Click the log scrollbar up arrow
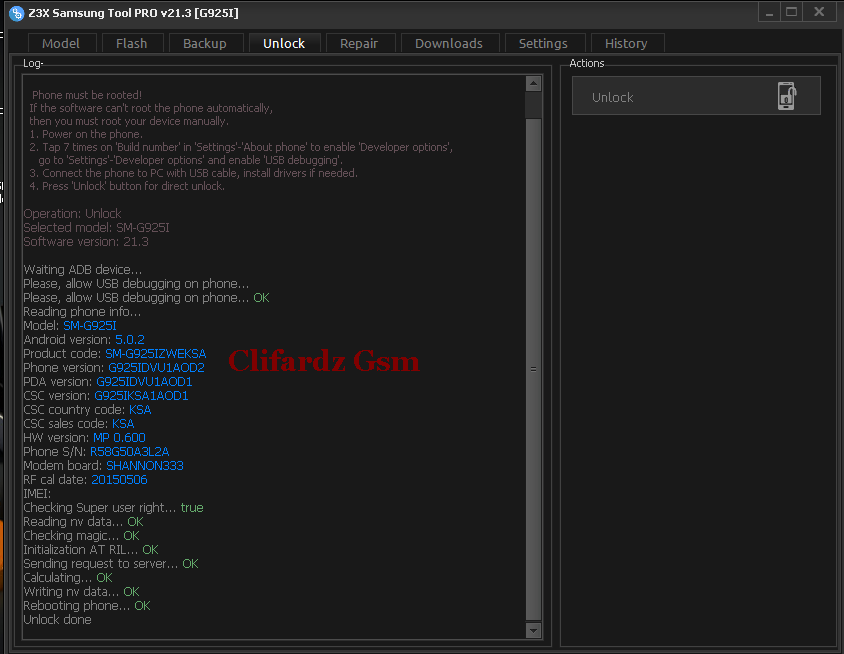The height and width of the screenshot is (654, 844). (533, 83)
